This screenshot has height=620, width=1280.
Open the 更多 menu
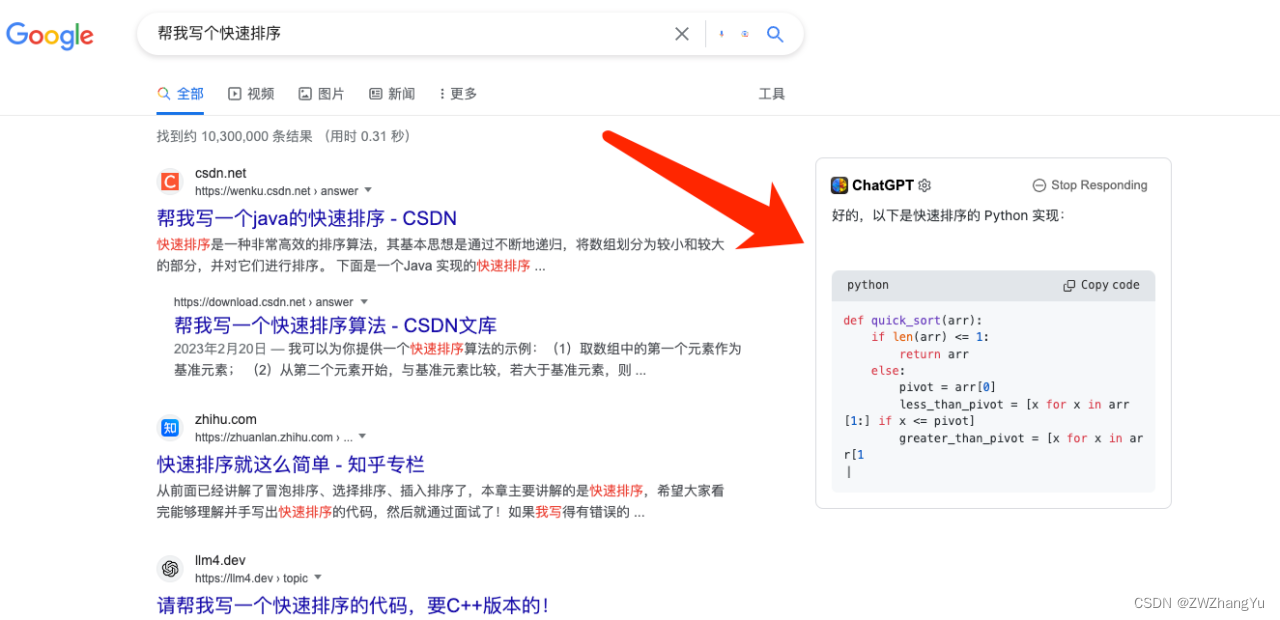458,94
